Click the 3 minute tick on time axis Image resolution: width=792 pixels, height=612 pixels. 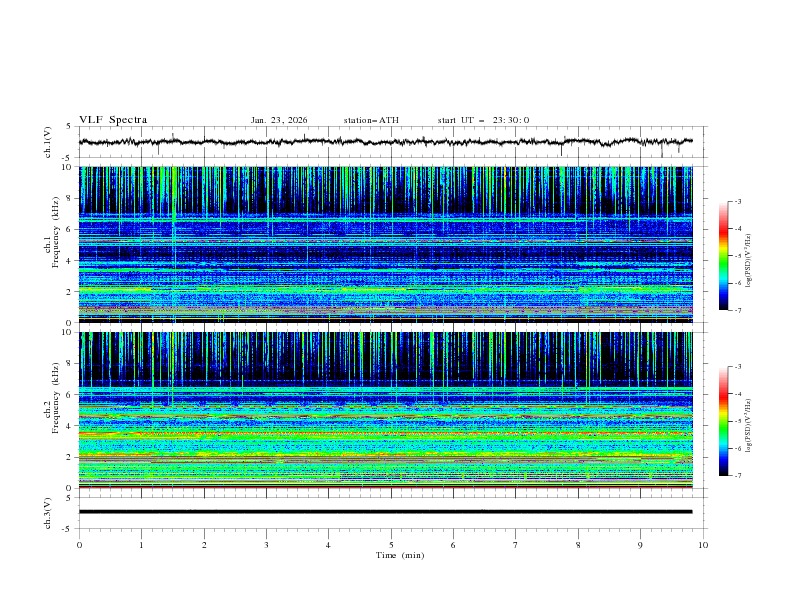(x=266, y=545)
